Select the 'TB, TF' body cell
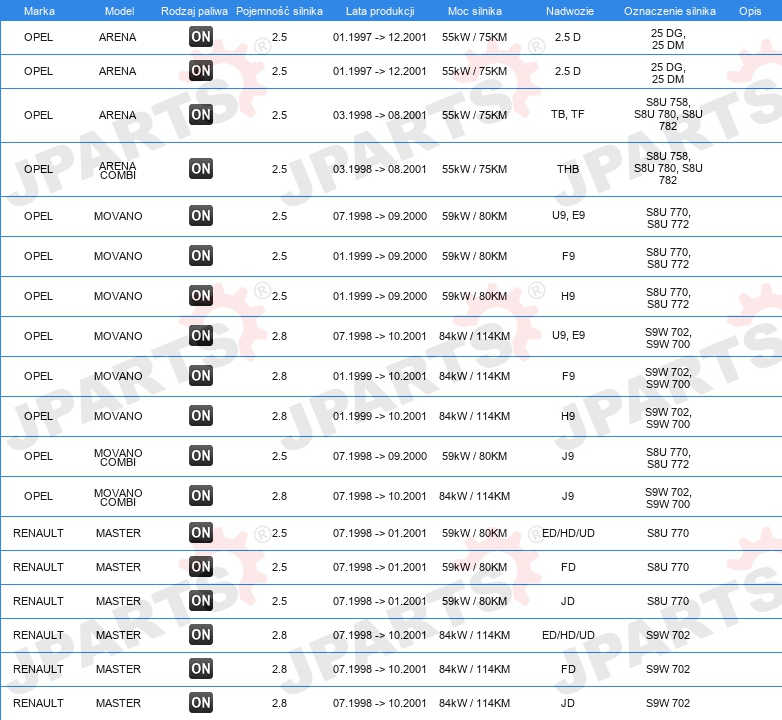782x720 pixels. [568, 114]
